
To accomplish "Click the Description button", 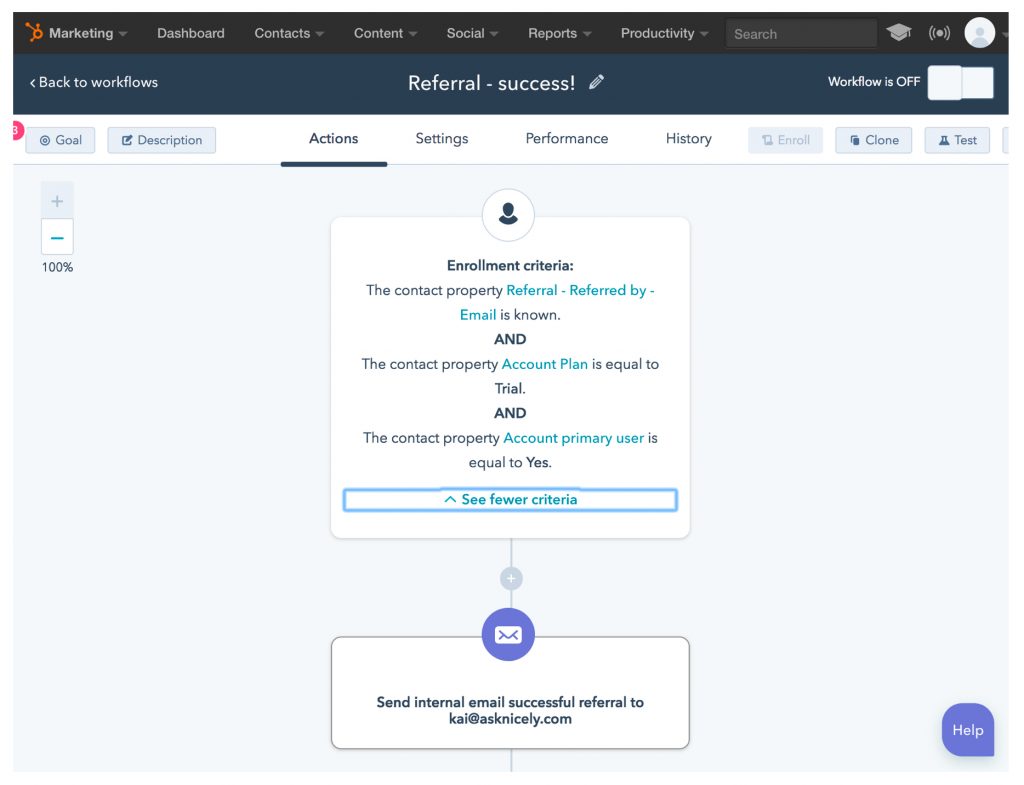I will coord(161,140).
